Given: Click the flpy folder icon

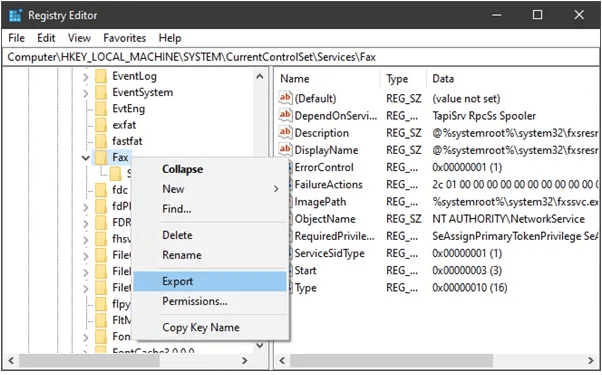Looking at the screenshot, I should coord(101,304).
